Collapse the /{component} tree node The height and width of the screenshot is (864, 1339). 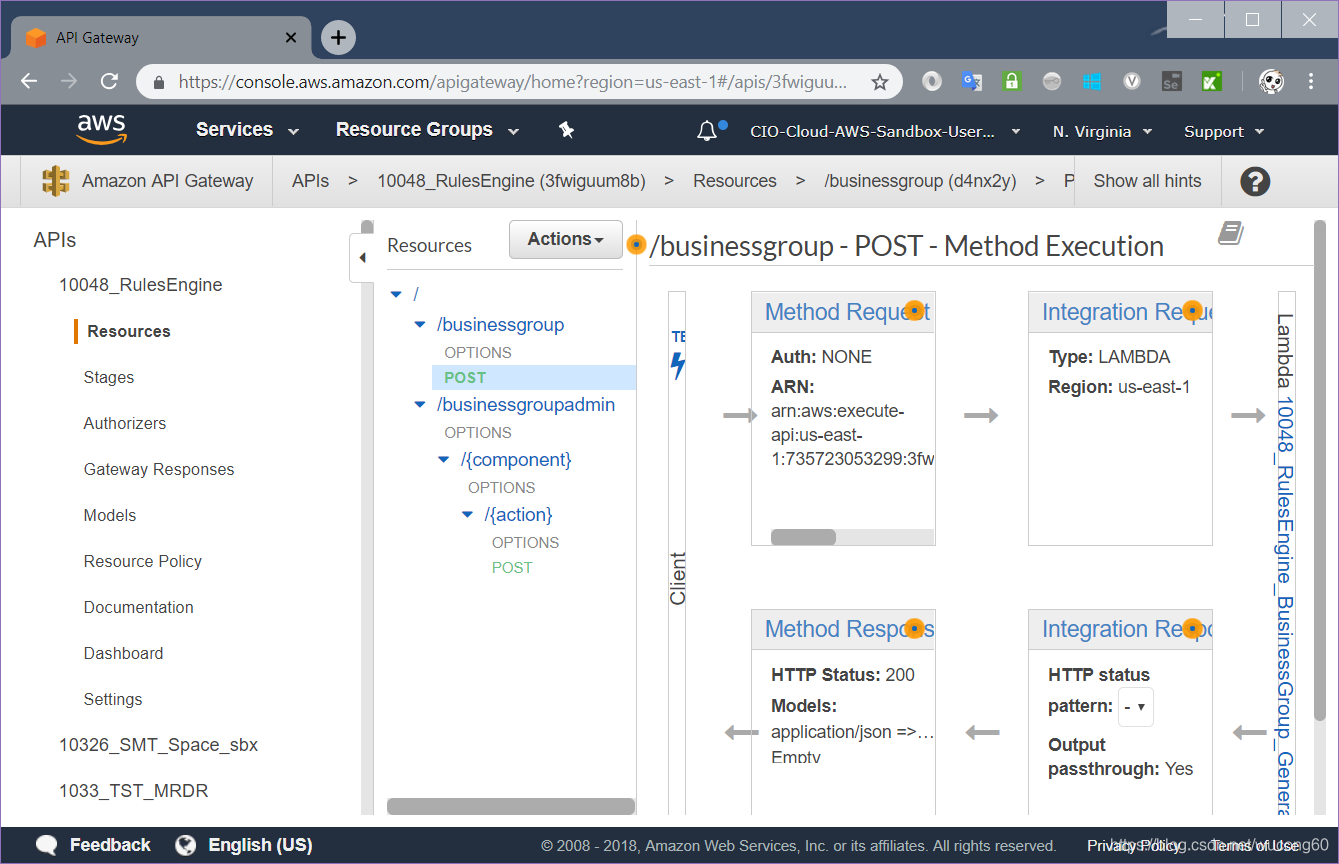(x=444, y=460)
